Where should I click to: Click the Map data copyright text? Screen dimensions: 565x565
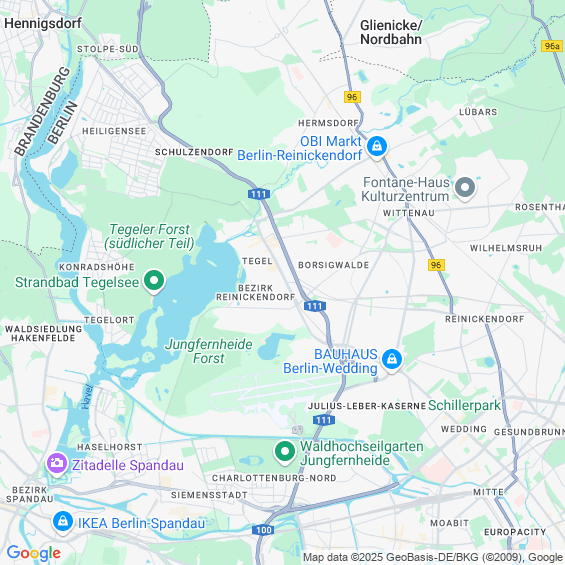click(433, 557)
